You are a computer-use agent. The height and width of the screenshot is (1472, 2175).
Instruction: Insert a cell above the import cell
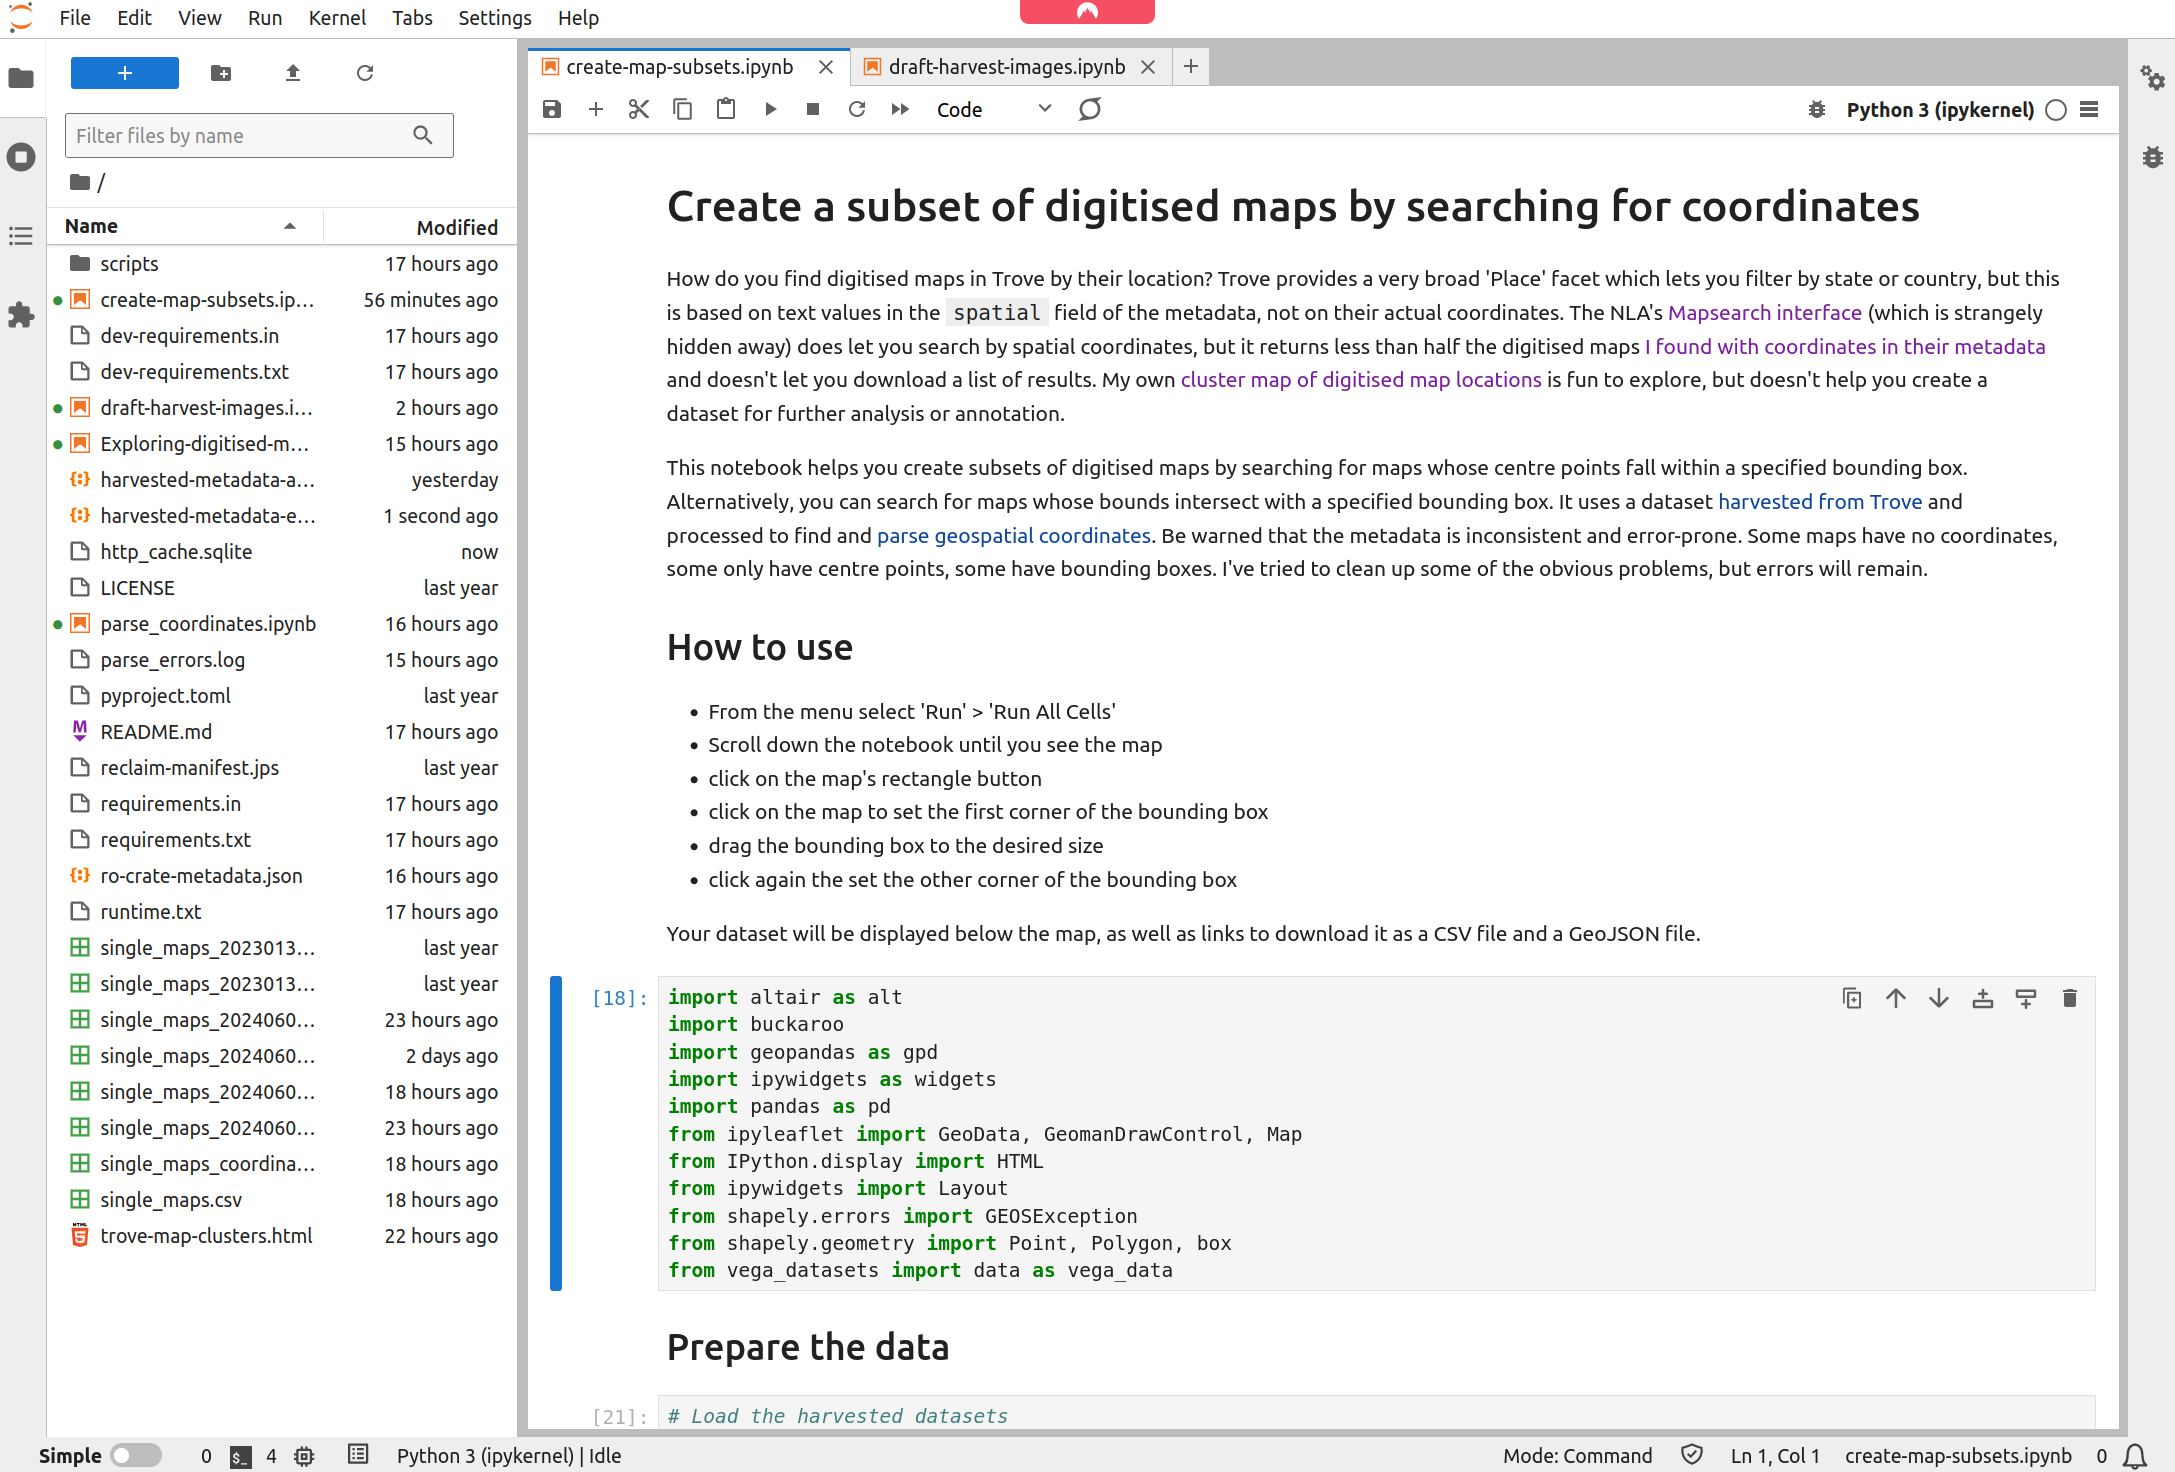[1983, 998]
